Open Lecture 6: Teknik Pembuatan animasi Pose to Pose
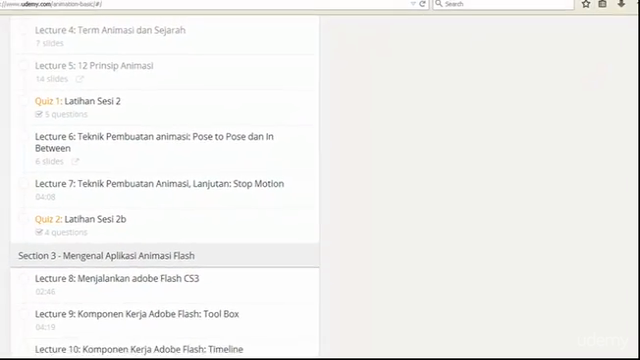This screenshot has width=640, height=360. [154, 142]
